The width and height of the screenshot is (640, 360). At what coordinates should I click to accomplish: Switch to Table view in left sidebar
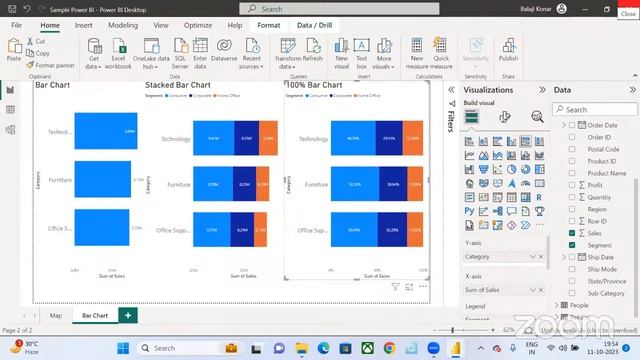coord(10,109)
